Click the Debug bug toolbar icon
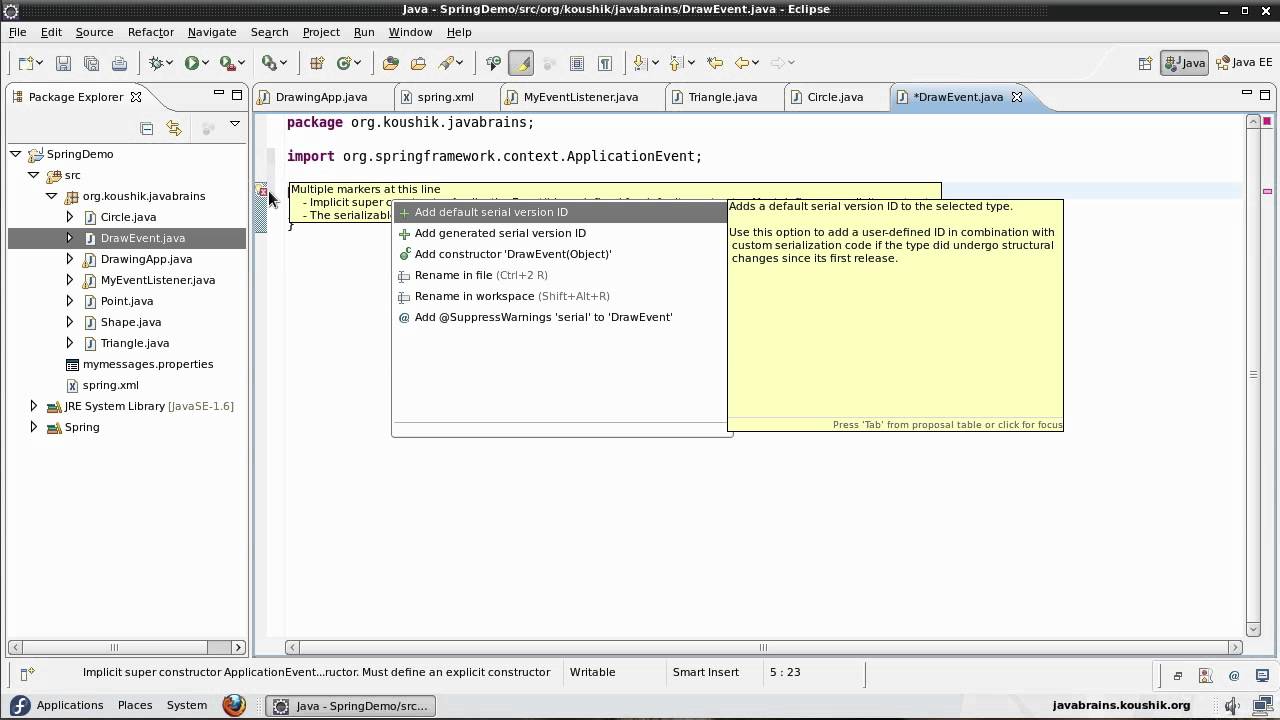1280x720 pixels. [156, 63]
